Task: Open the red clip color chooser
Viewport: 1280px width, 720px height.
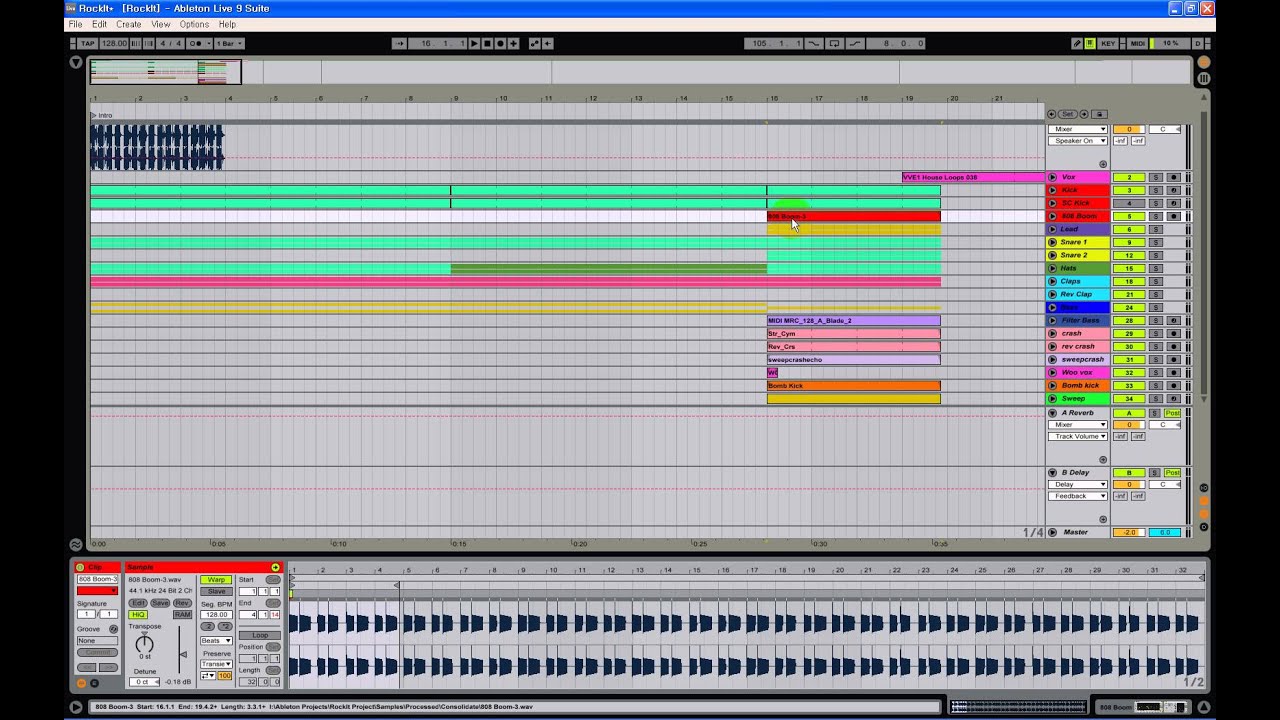Action: tap(97, 591)
